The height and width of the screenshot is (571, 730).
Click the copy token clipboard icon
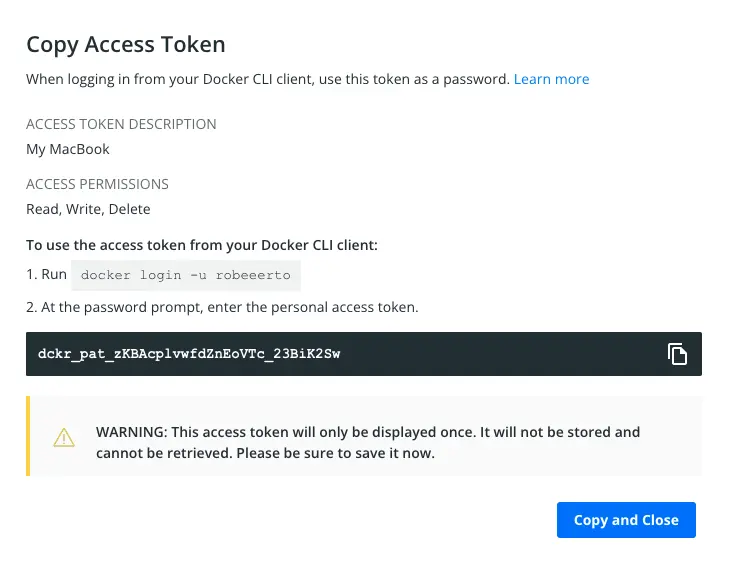tap(677, 354)
